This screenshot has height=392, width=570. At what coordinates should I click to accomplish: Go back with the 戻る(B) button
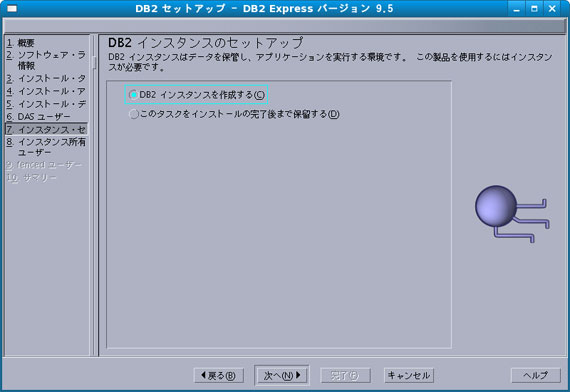(x=218, y=375)
